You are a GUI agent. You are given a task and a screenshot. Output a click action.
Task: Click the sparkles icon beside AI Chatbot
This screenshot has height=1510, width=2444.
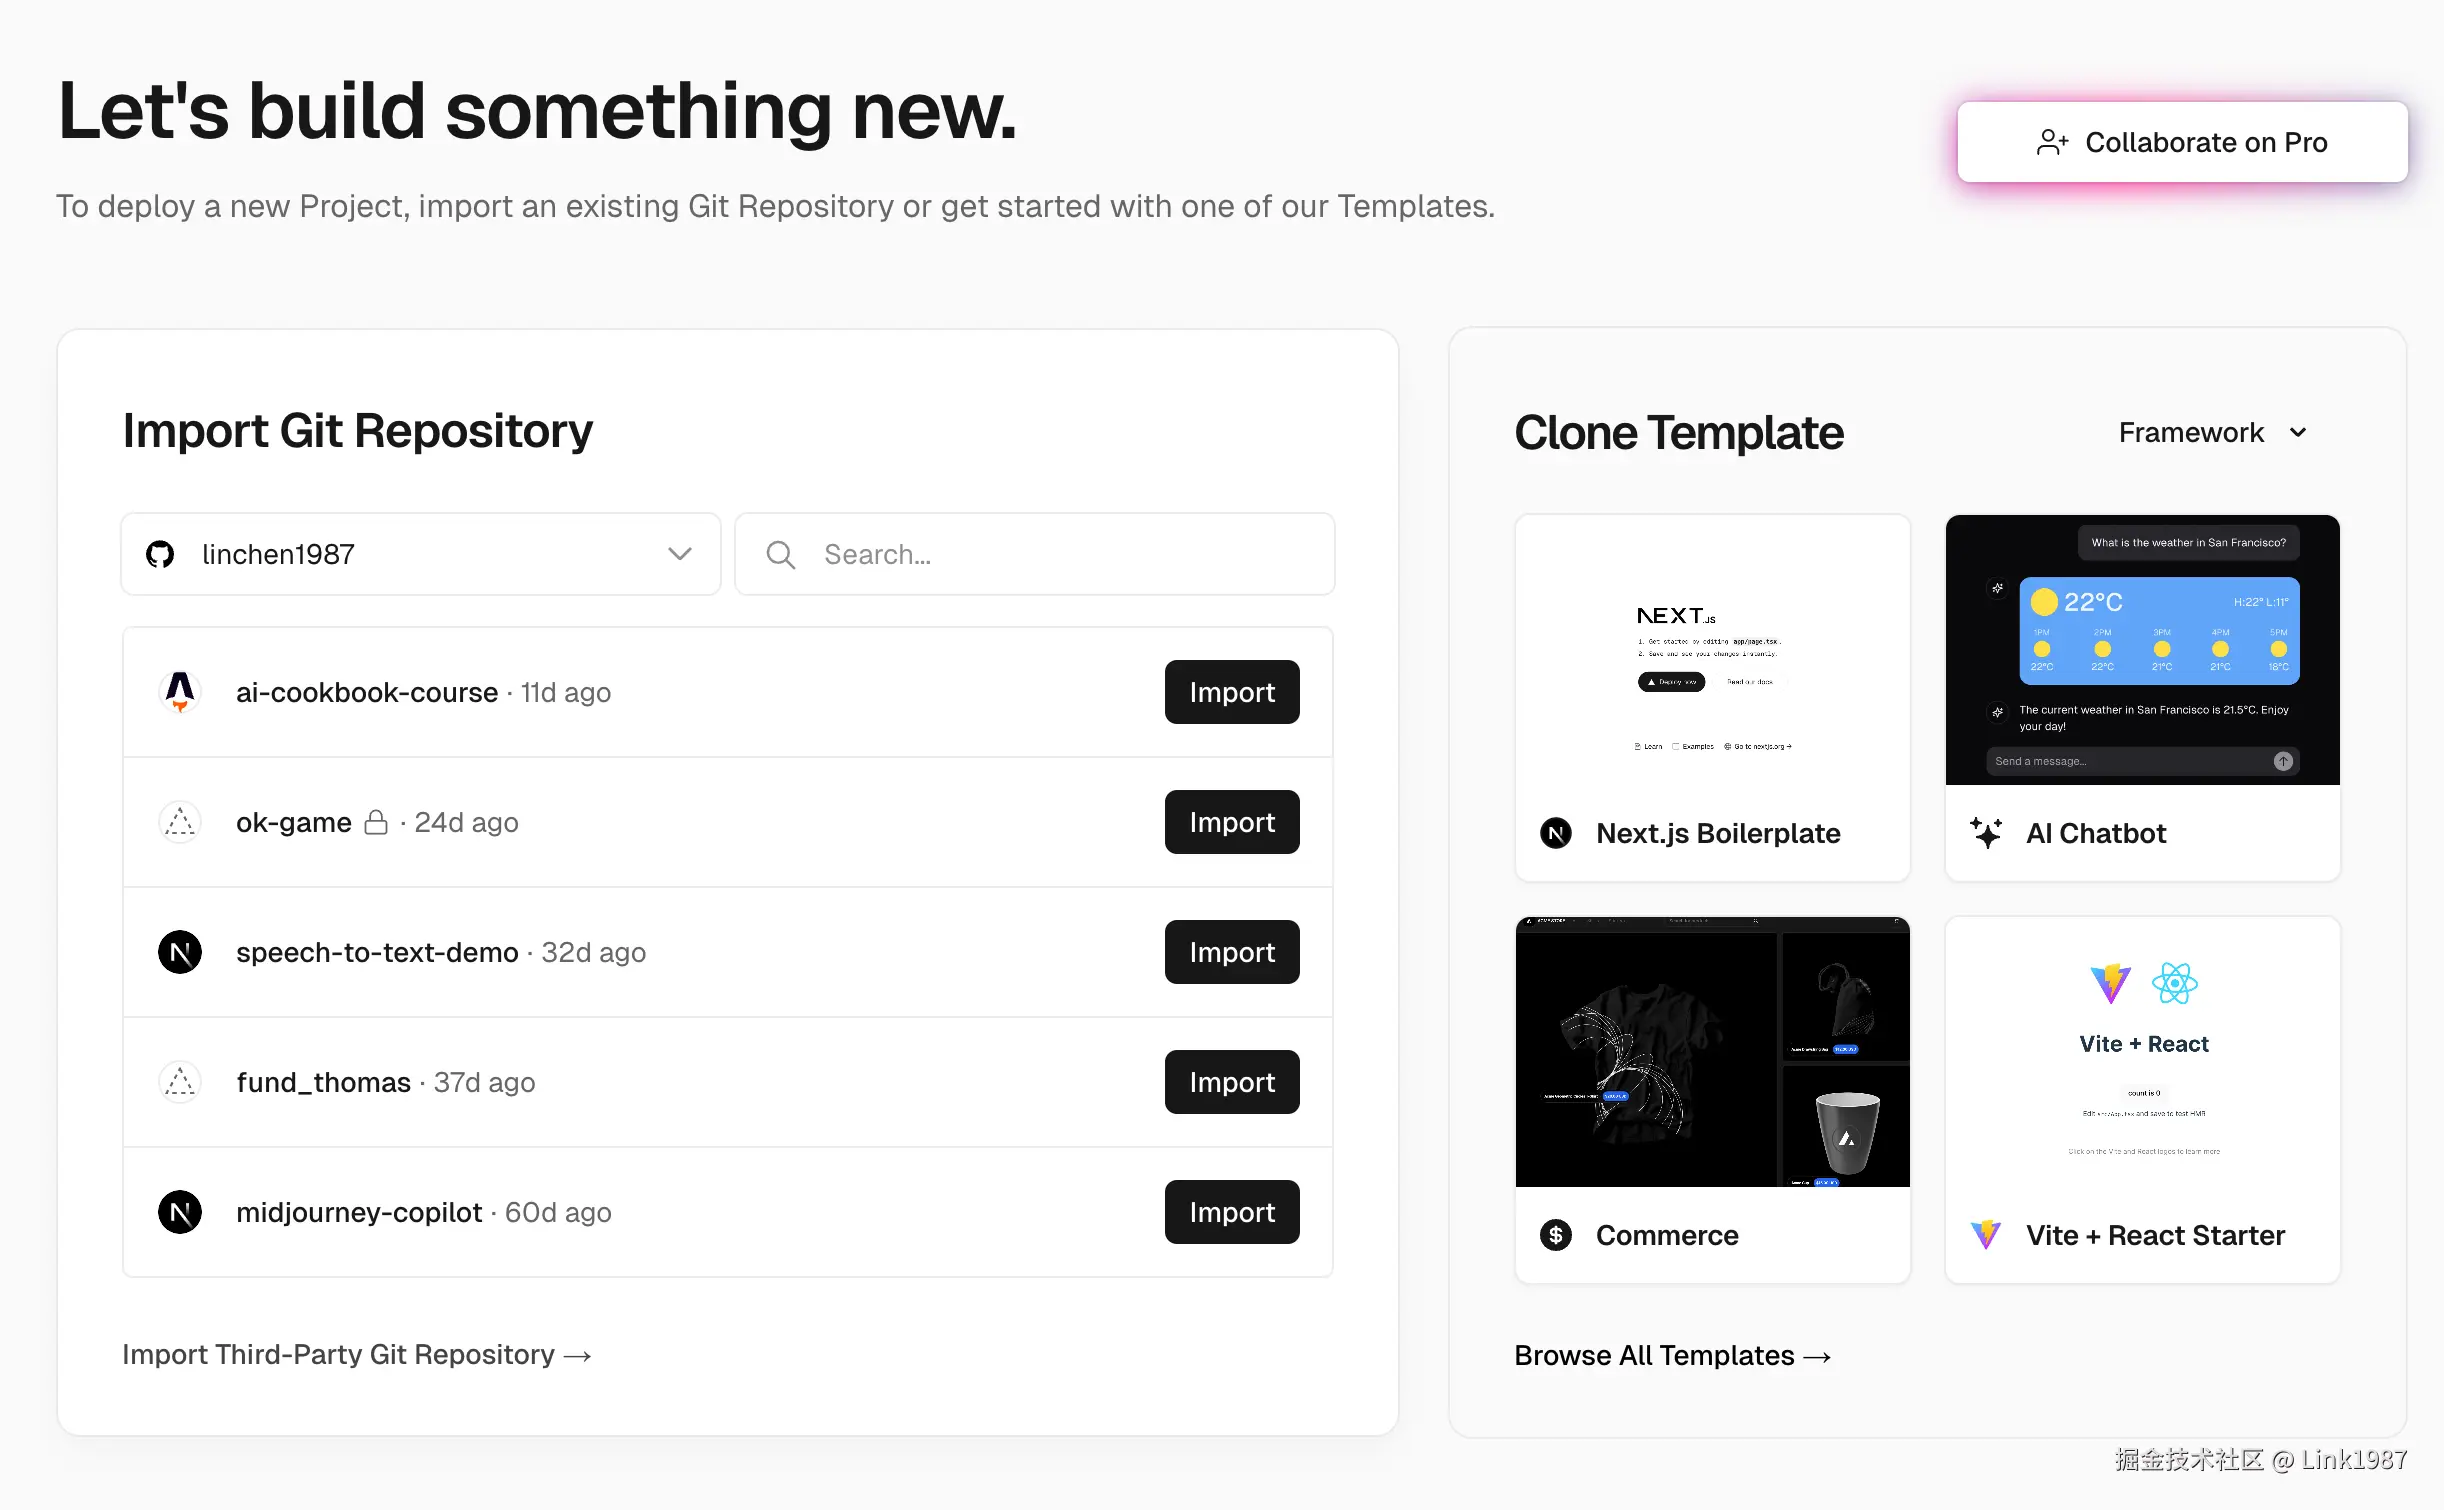coord(1986,833)
